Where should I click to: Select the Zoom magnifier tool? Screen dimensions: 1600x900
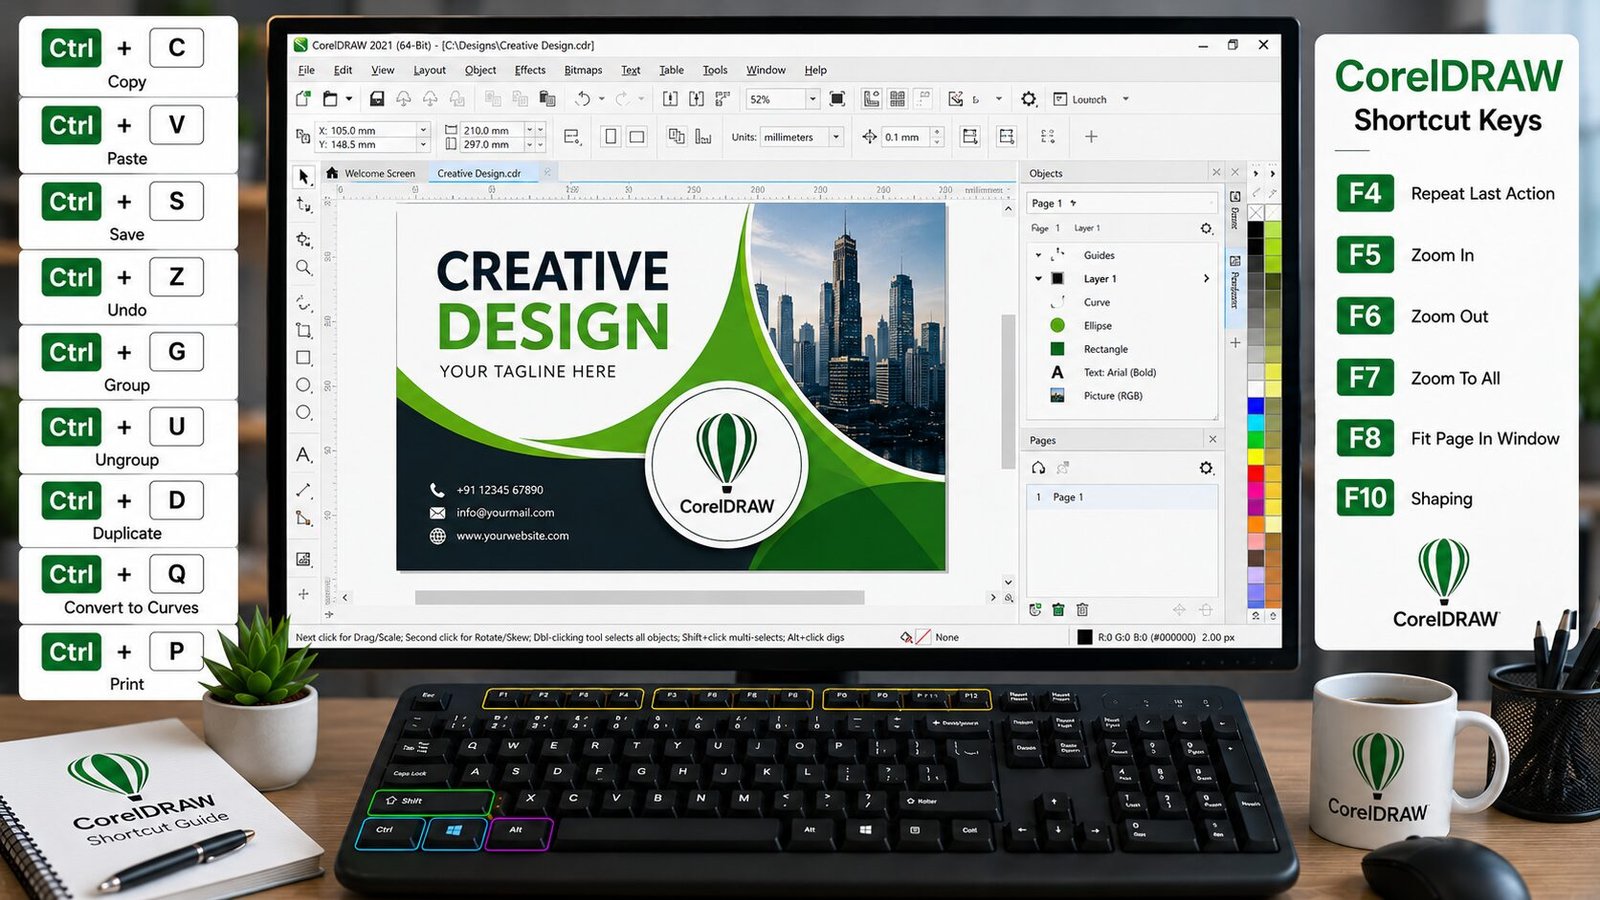(304, 268)
